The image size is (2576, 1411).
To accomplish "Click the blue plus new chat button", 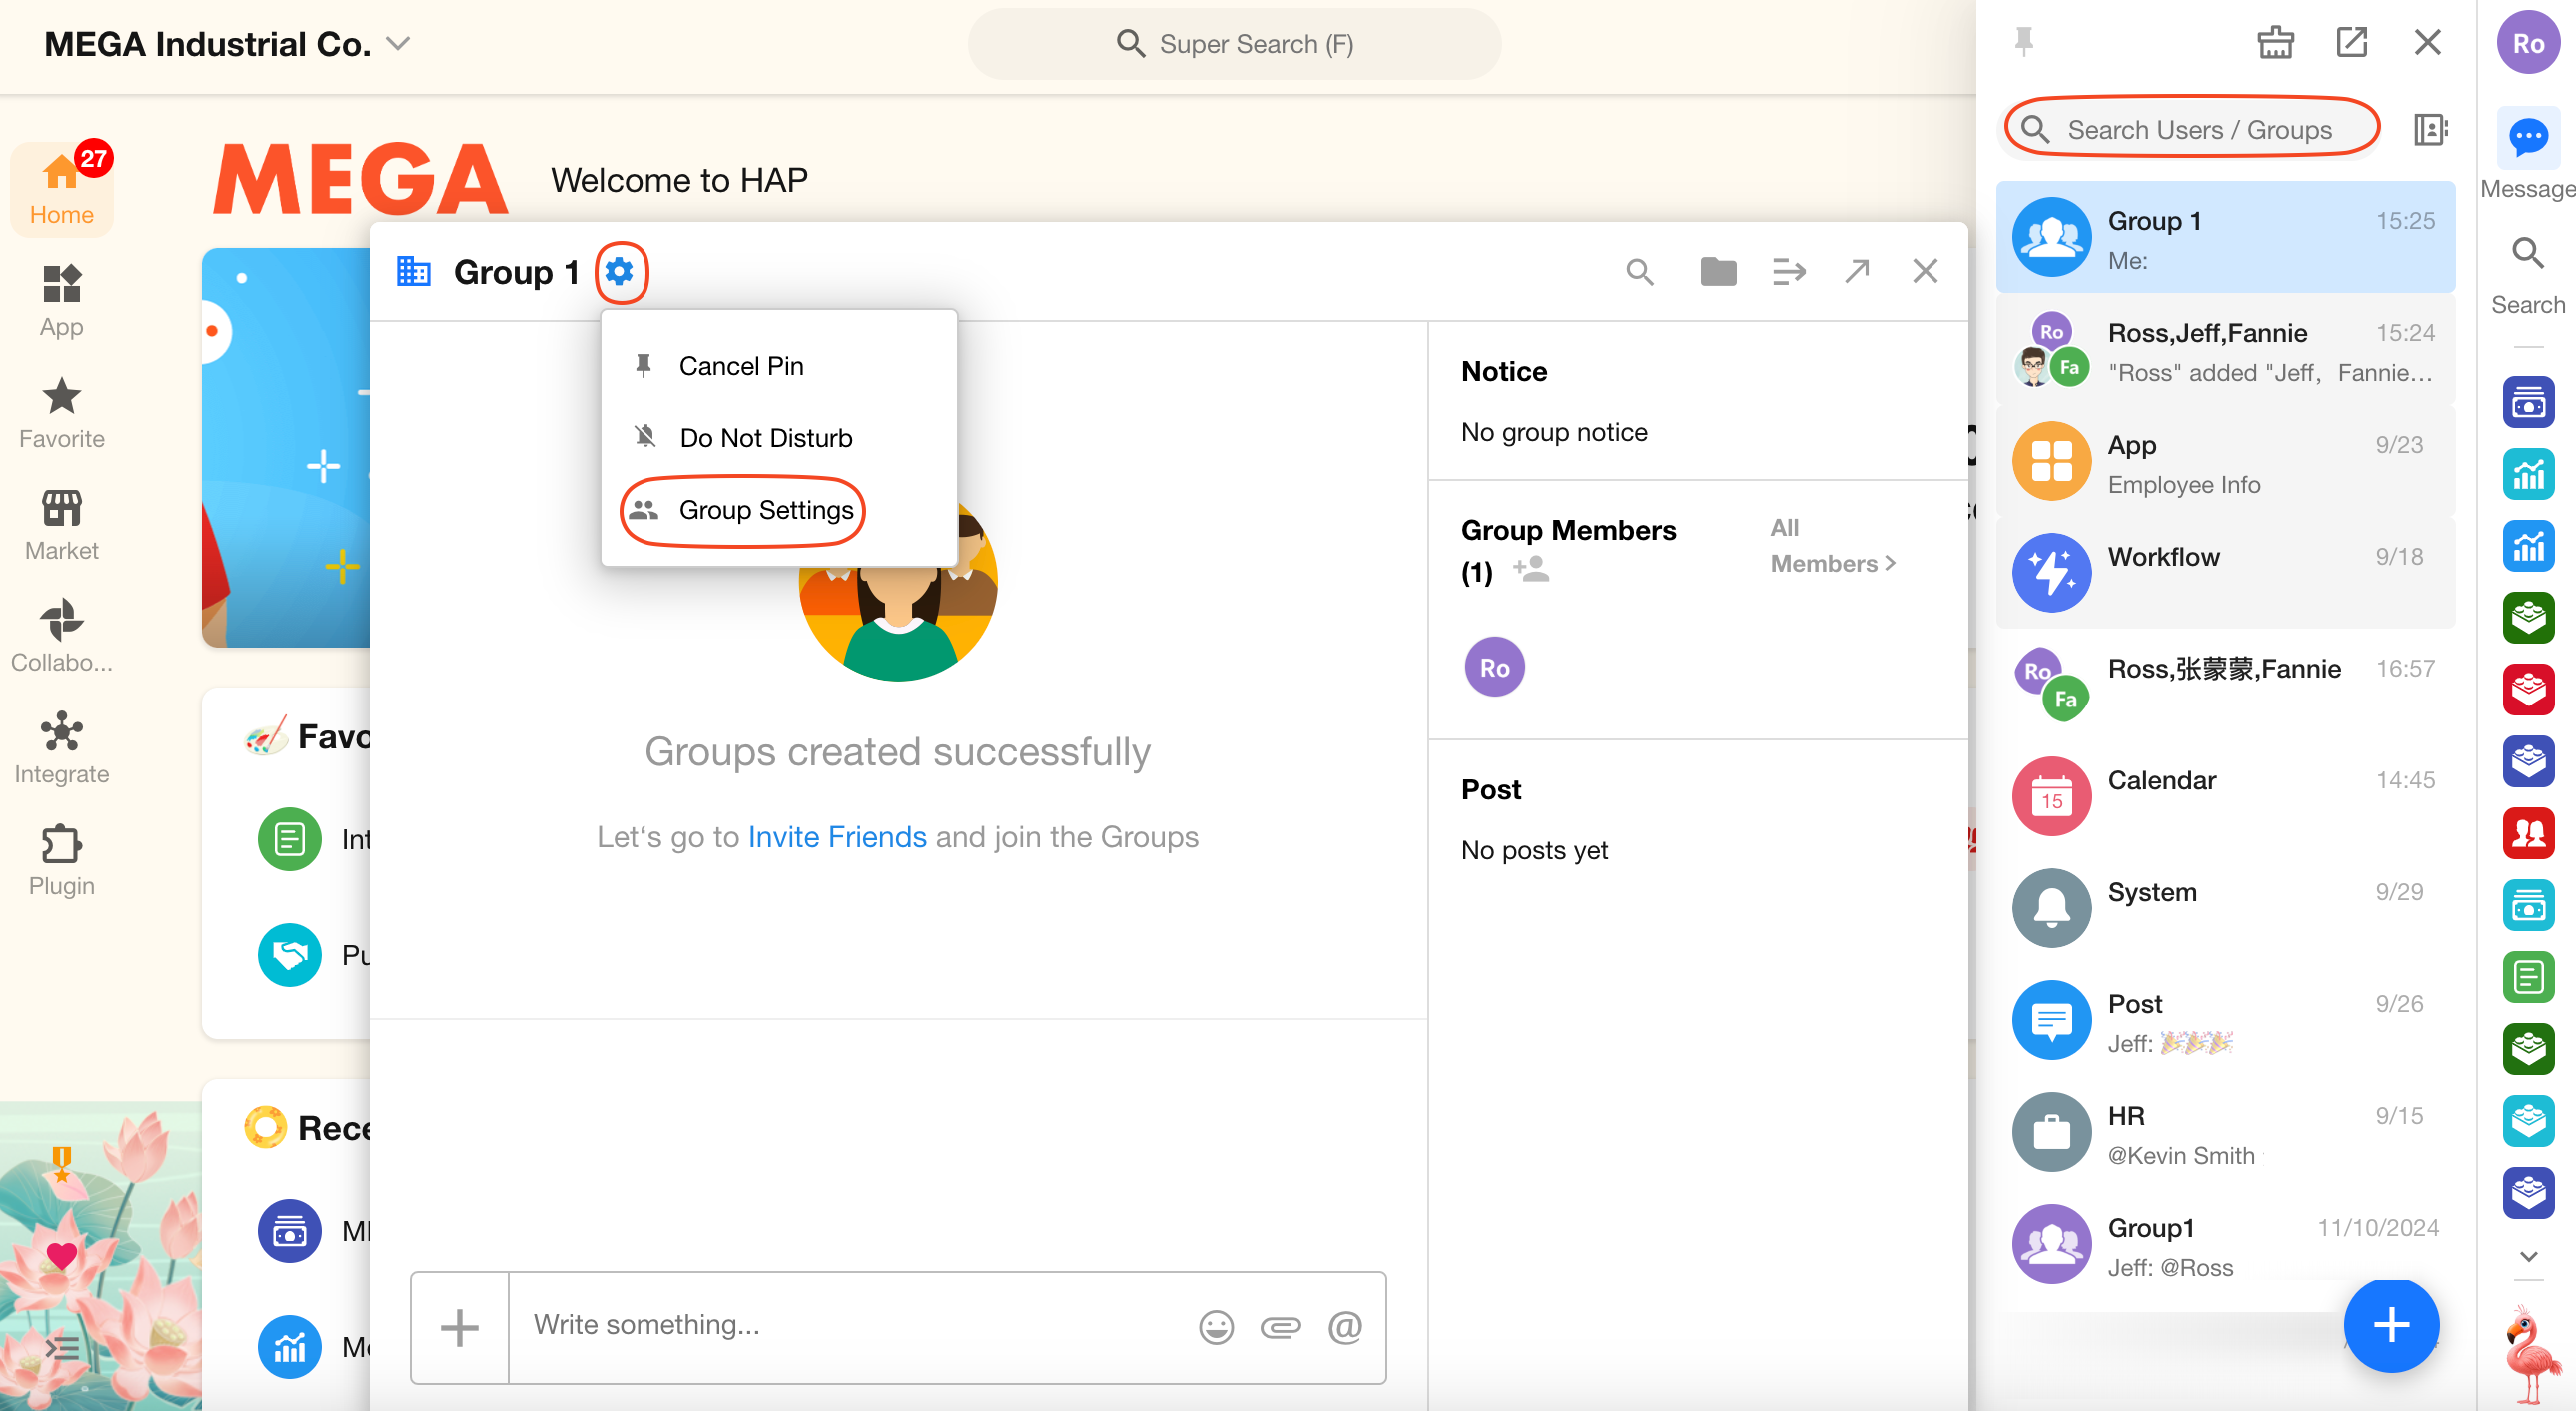I will [2390, 1325].
